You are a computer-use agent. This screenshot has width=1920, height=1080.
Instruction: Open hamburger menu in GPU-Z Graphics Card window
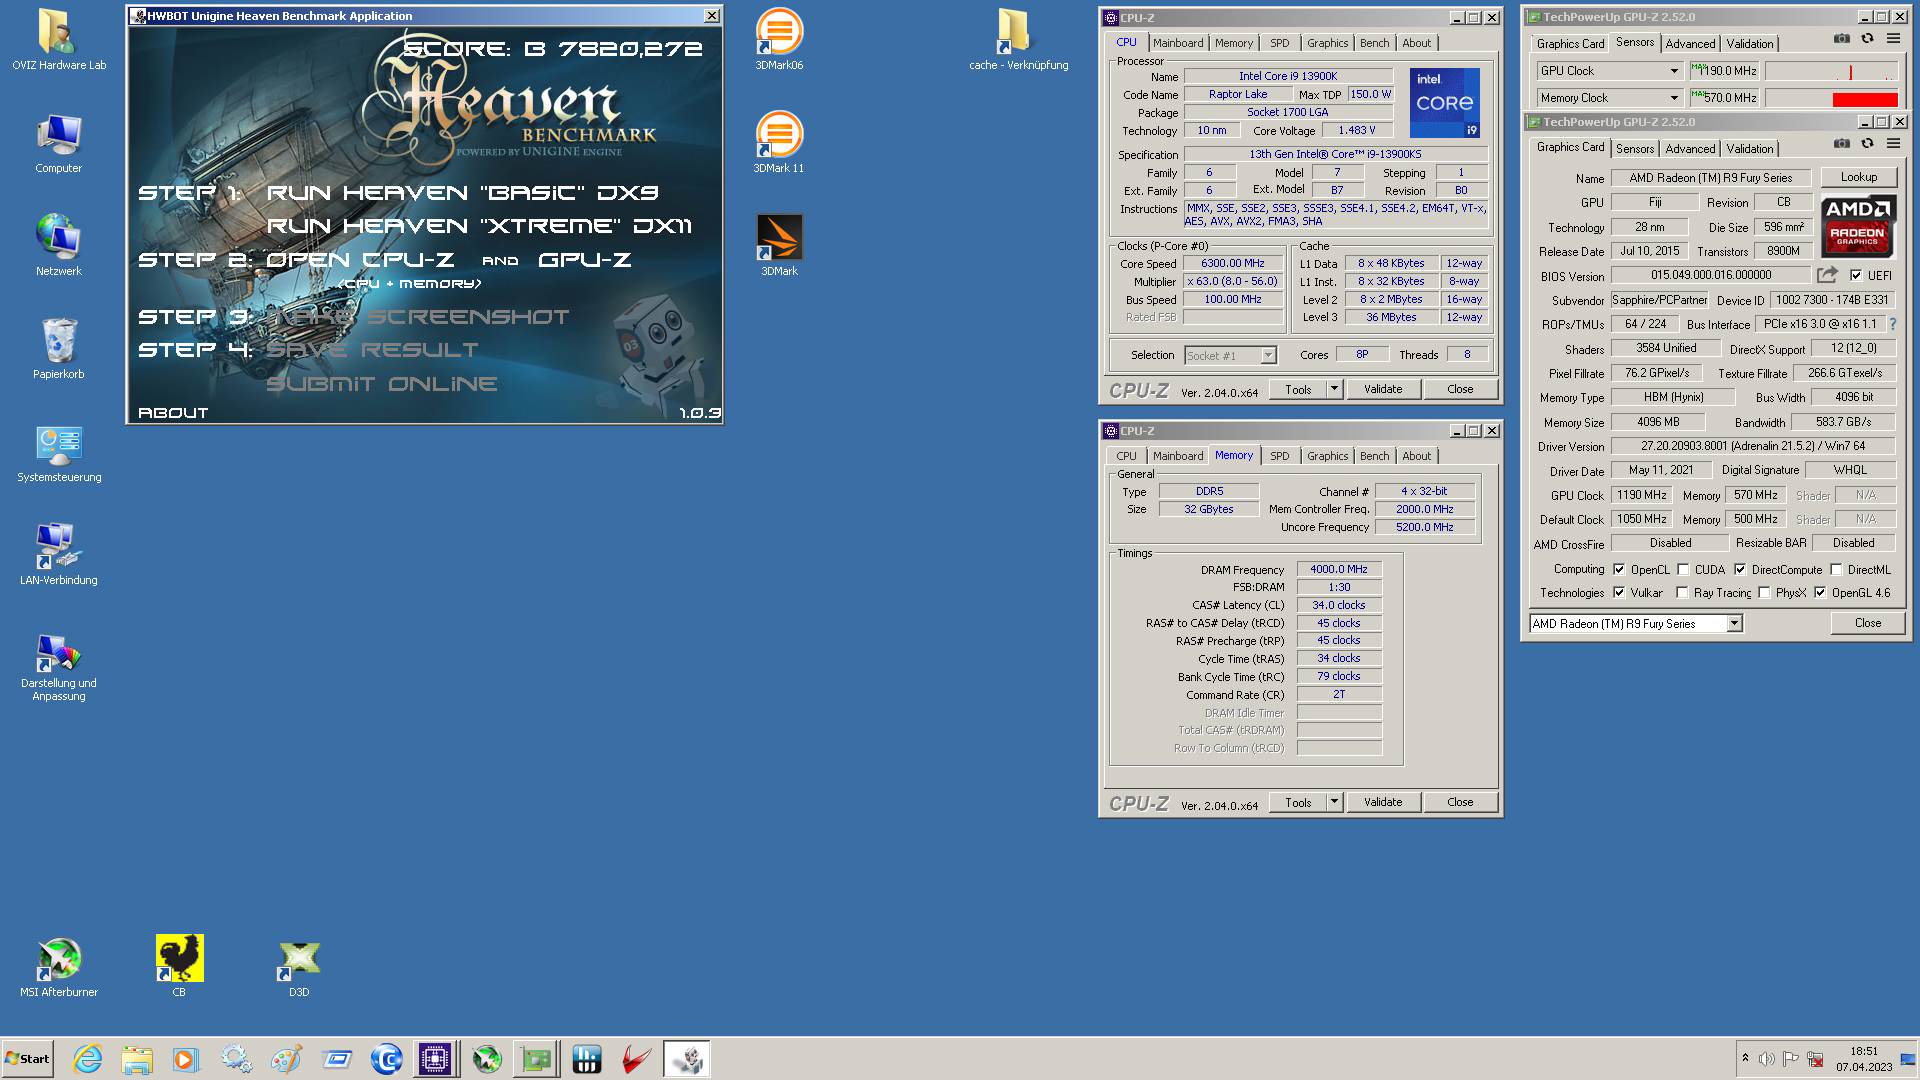(1893, 144)
